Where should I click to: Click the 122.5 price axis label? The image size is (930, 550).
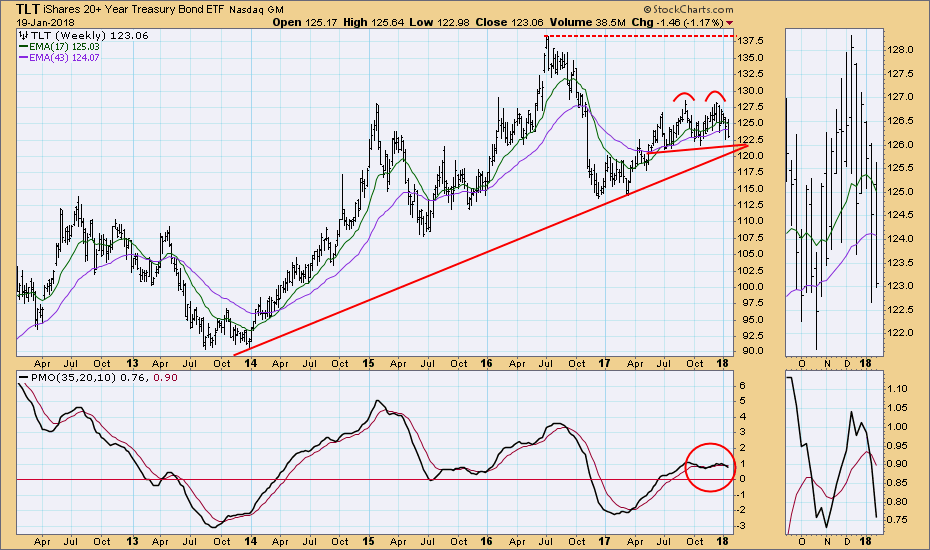point(751,139)
